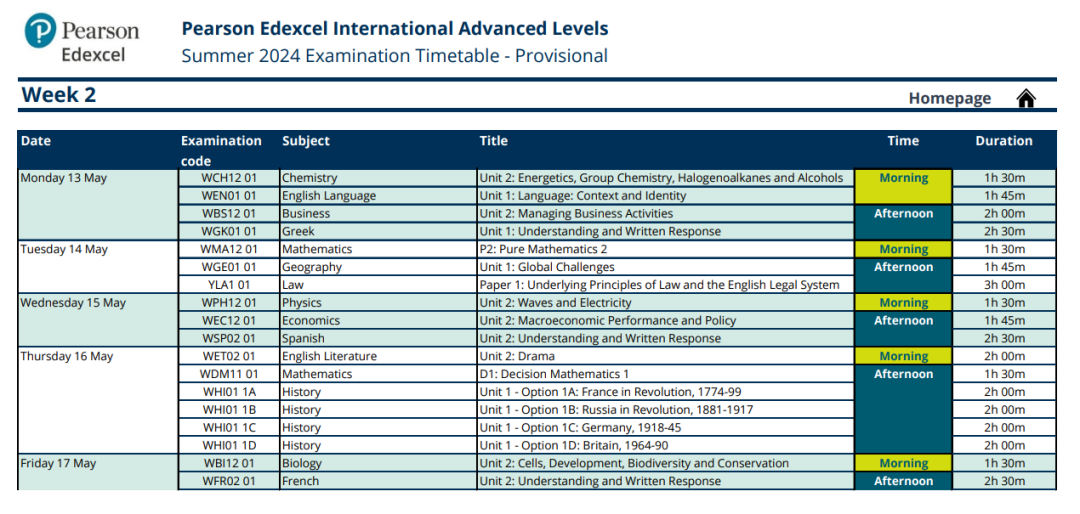Click exam code WCH12 01
This screenshot has width=1080, height=514.
[x=228, y=178]
